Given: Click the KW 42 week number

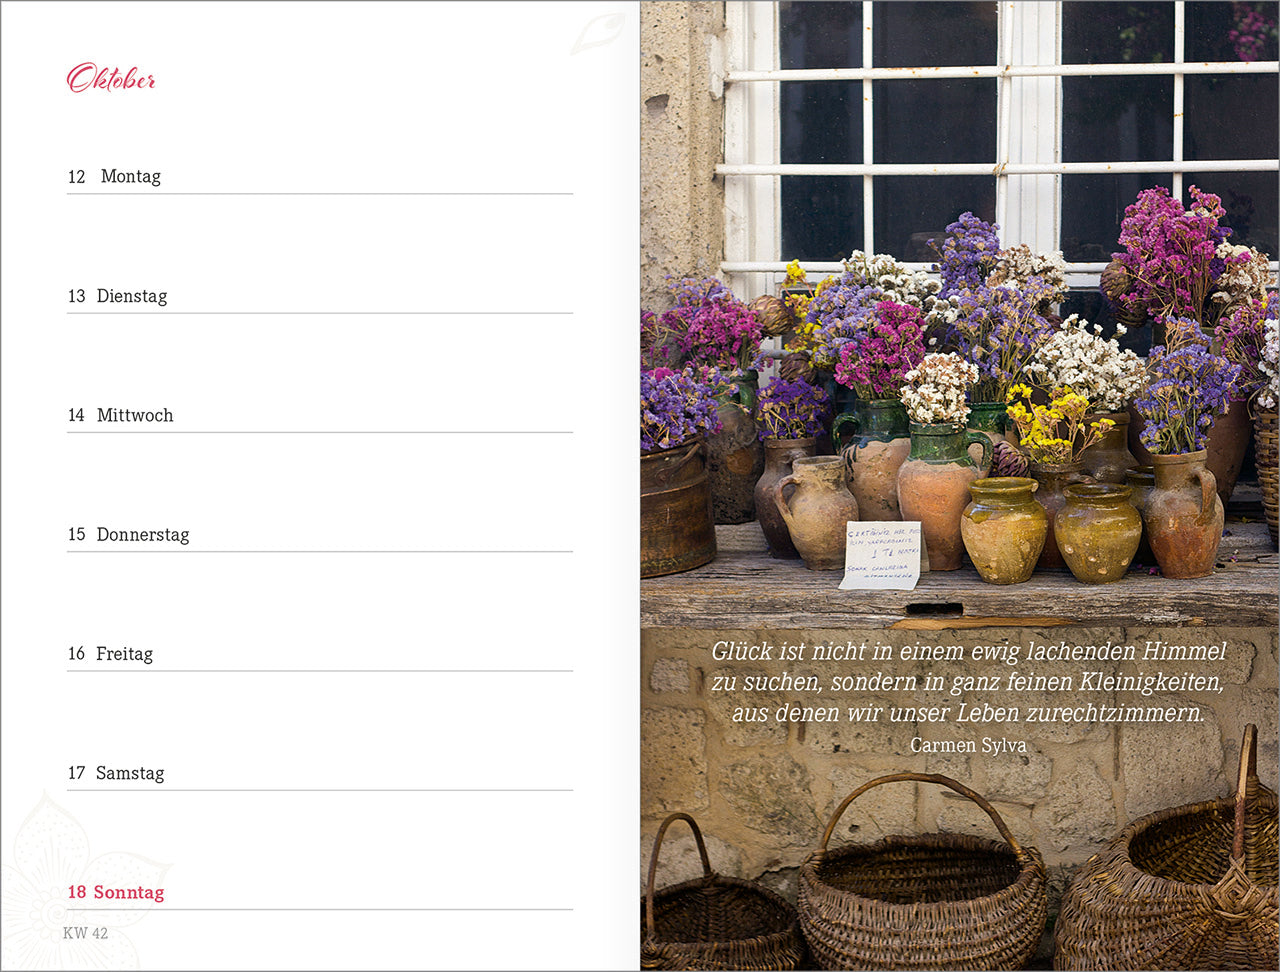Looking at the screenshot, I should [x=85, y=933].
